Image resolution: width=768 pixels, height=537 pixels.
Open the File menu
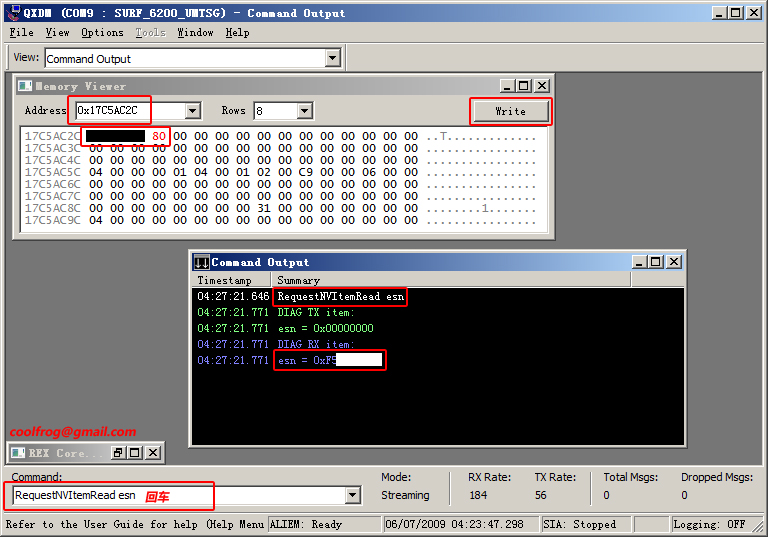pos(22,32)
